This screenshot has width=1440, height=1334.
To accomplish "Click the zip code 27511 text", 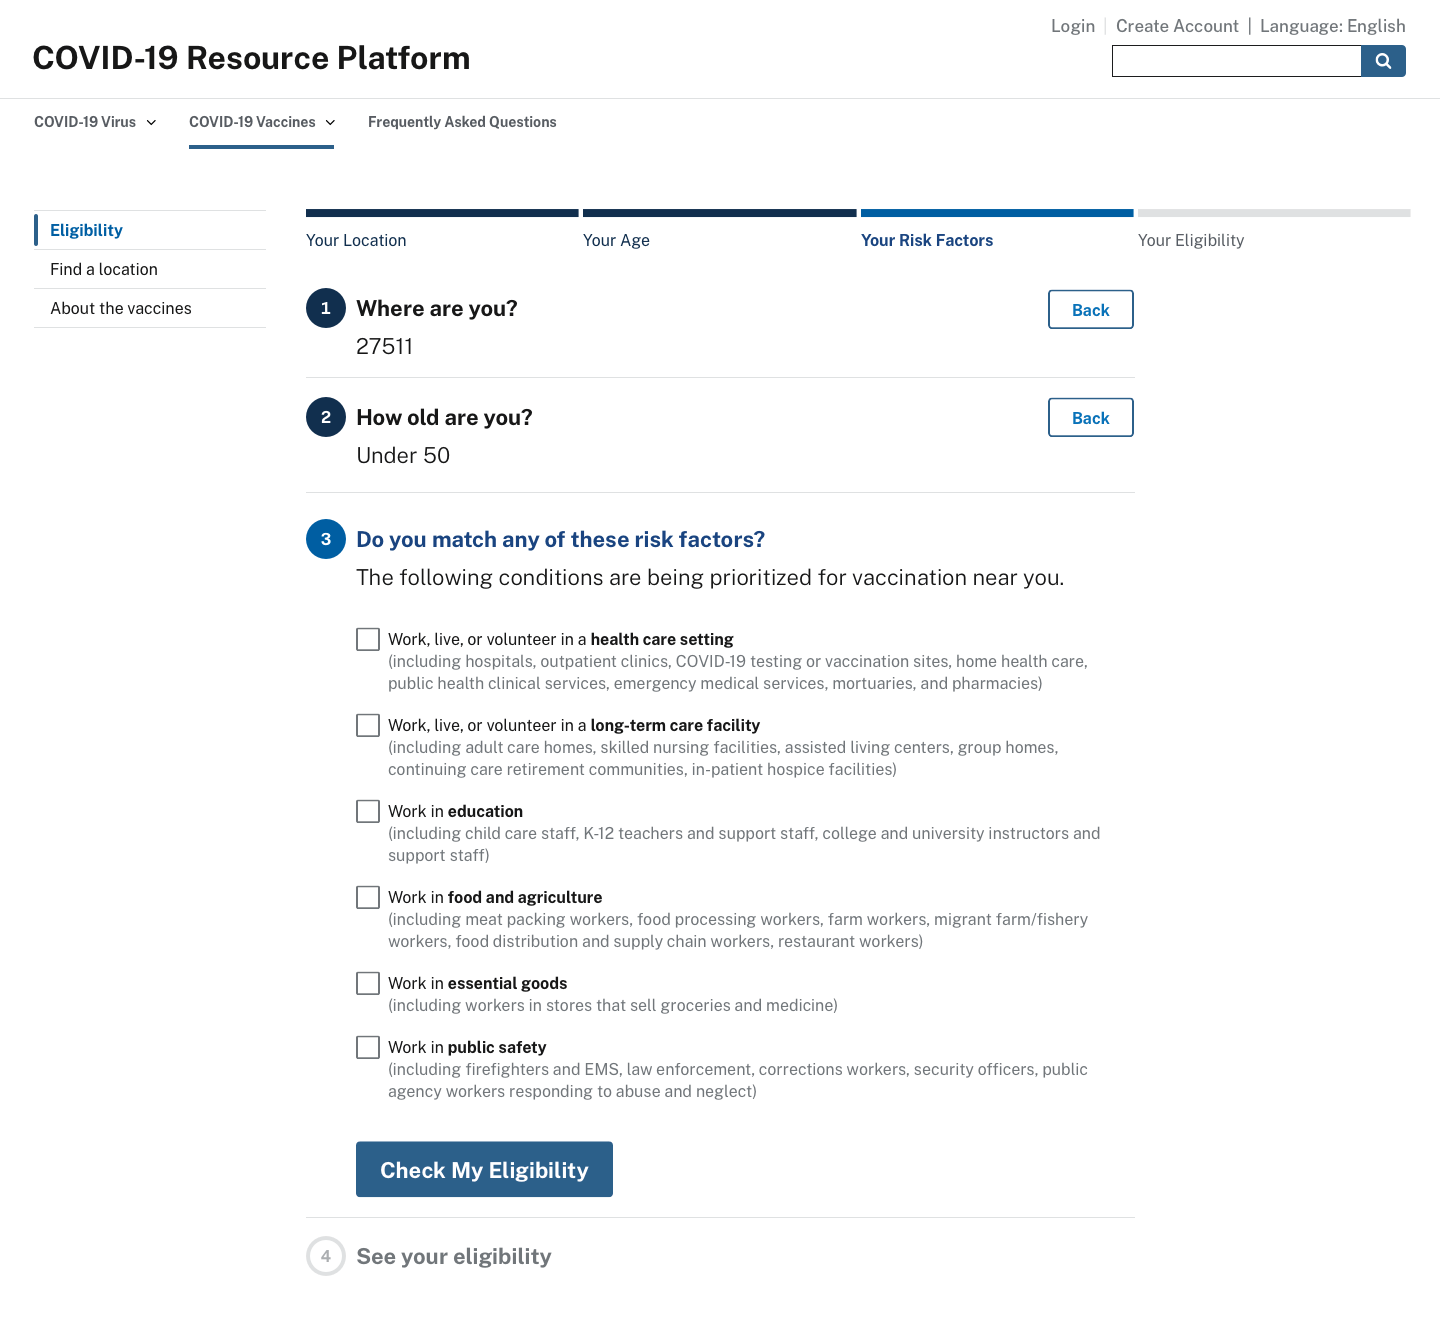I will [384, 346].
